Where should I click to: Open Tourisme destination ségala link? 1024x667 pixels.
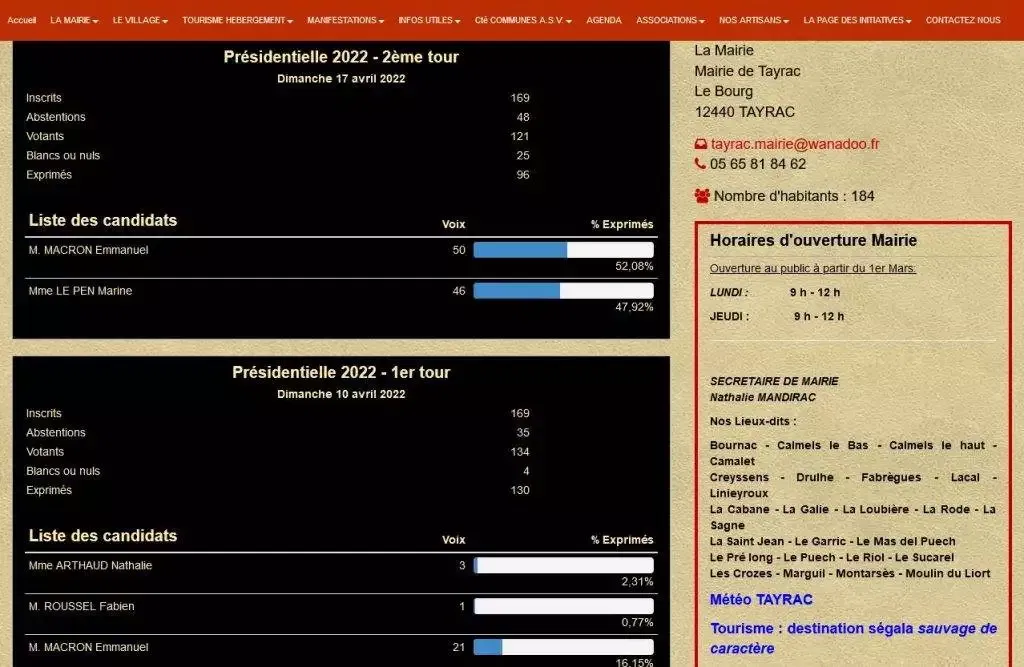(853, 638)
